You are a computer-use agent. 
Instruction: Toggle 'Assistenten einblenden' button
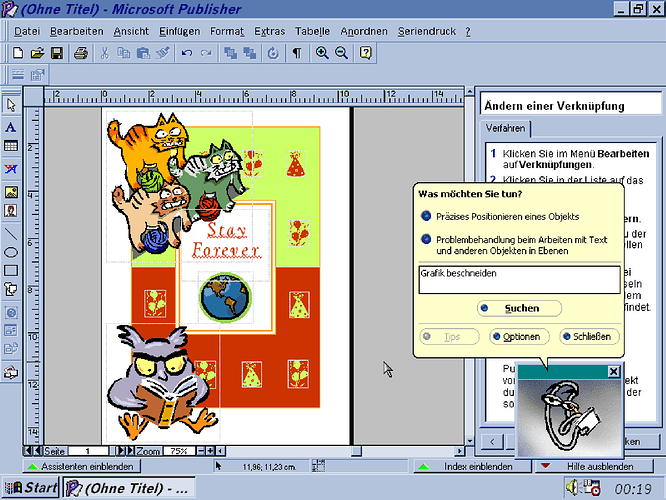coord(81,466)
